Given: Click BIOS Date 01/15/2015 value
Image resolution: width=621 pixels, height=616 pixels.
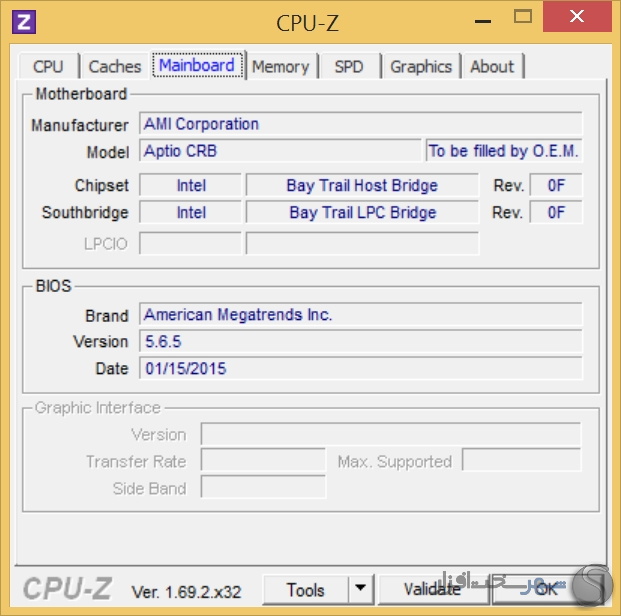Looking at the screenshot, I should point(361,368).
